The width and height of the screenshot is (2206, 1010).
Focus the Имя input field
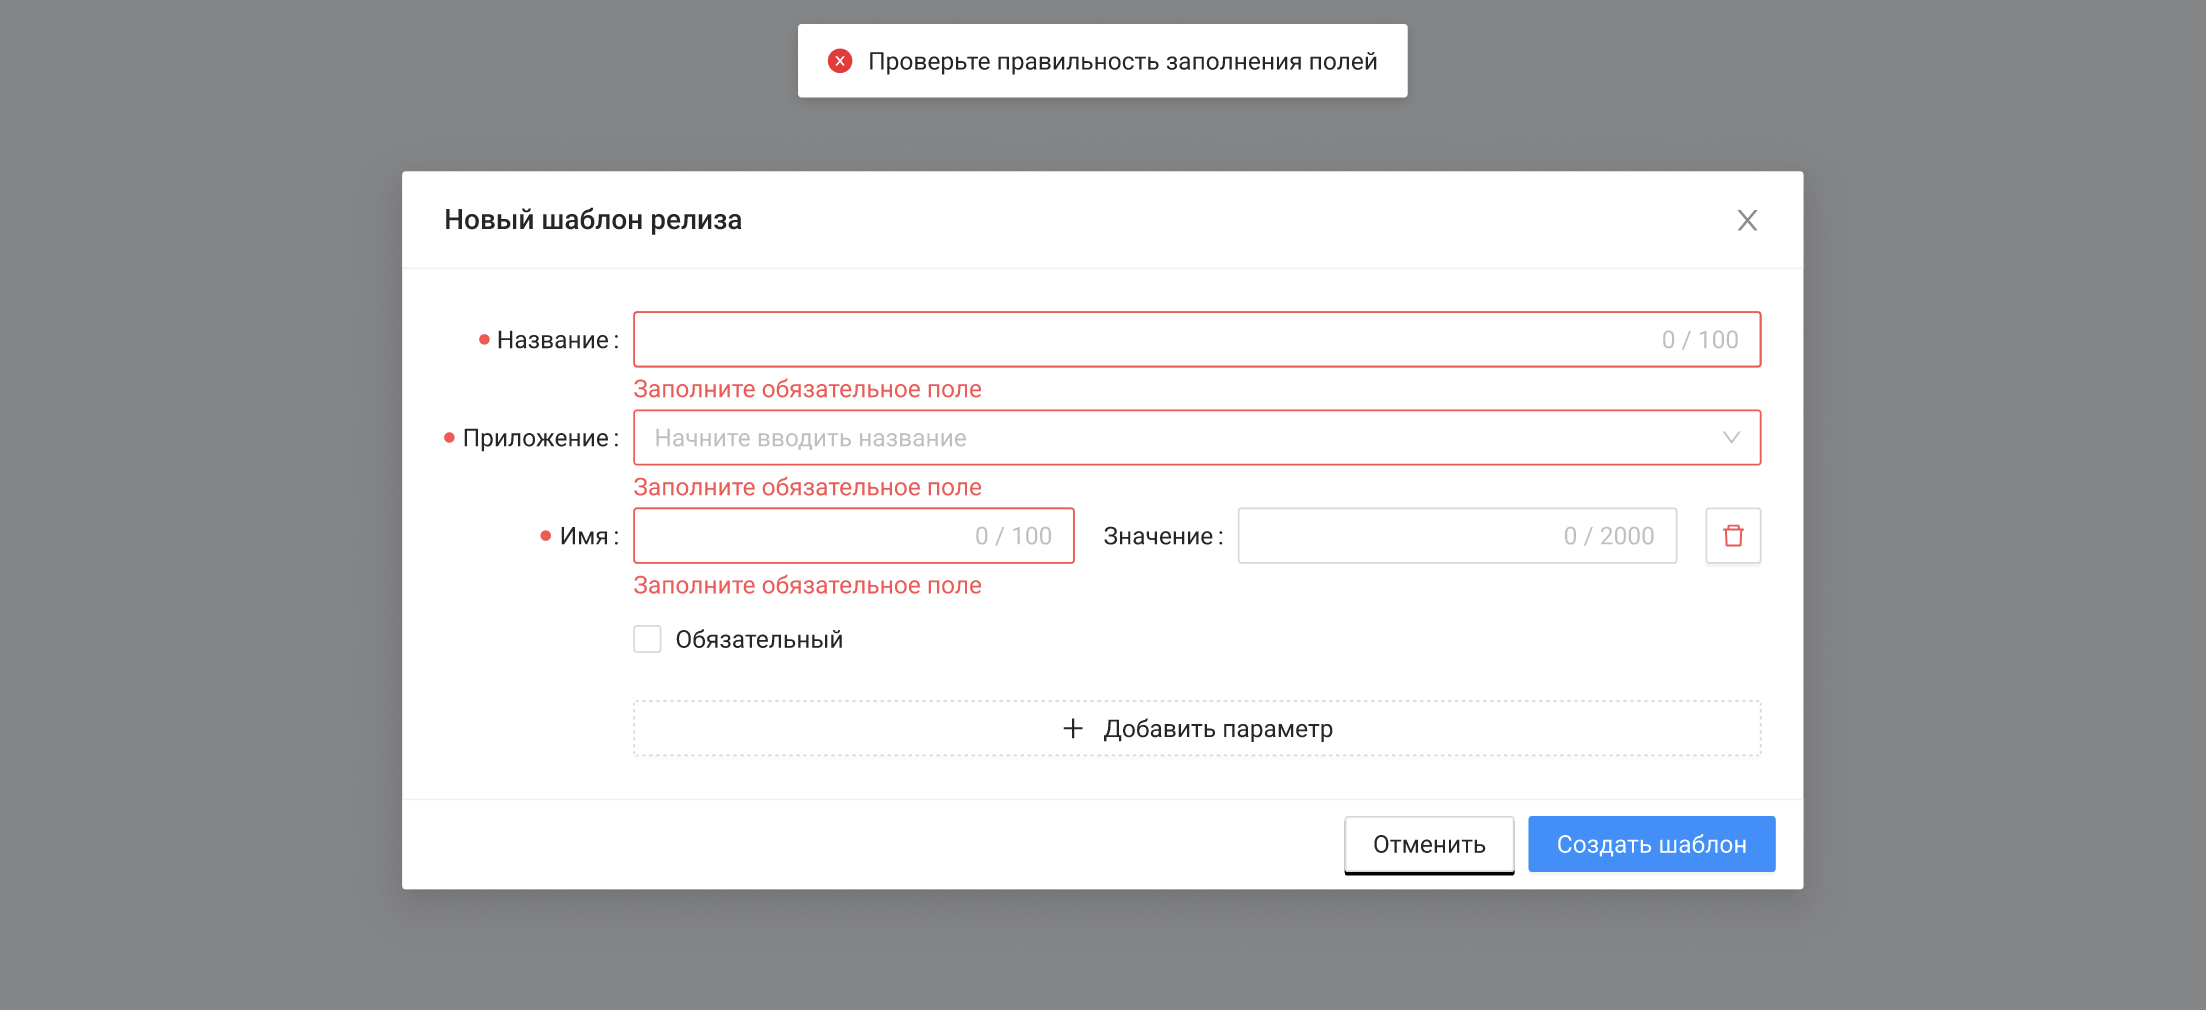800,536
